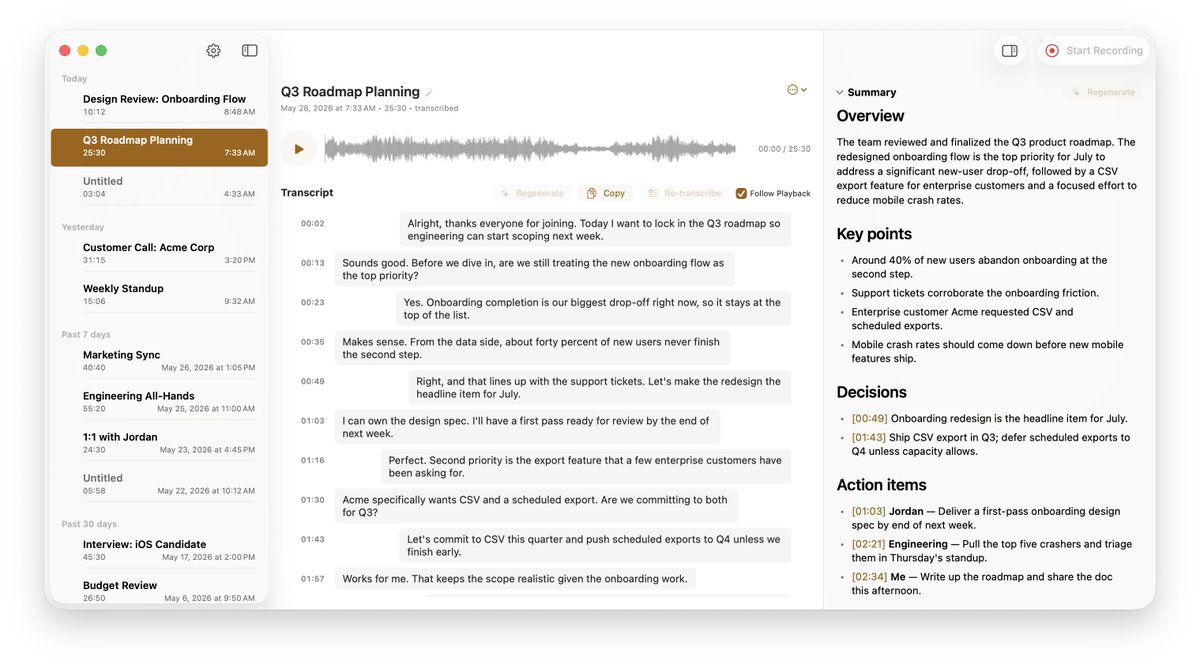The image size is (1200, 668).
Task: Regenerate the summary
Action: pyautogui.click(x=1103, y=92)
